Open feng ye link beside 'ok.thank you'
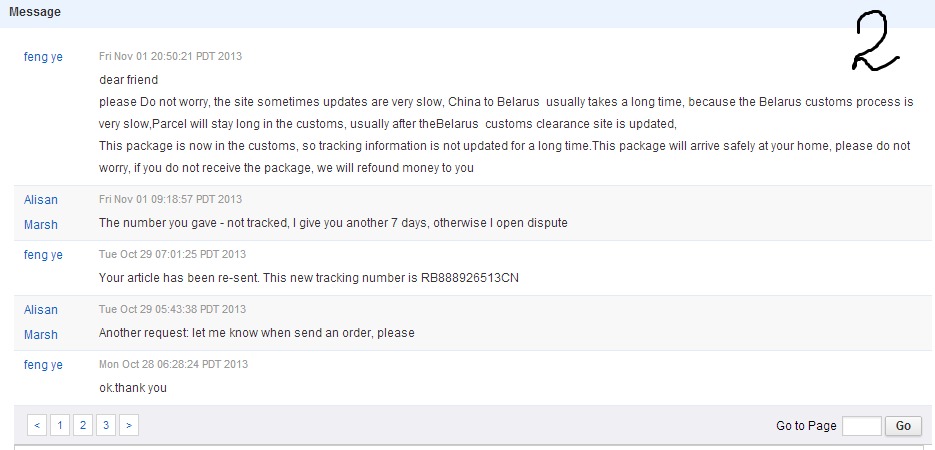 pos(43,365)
